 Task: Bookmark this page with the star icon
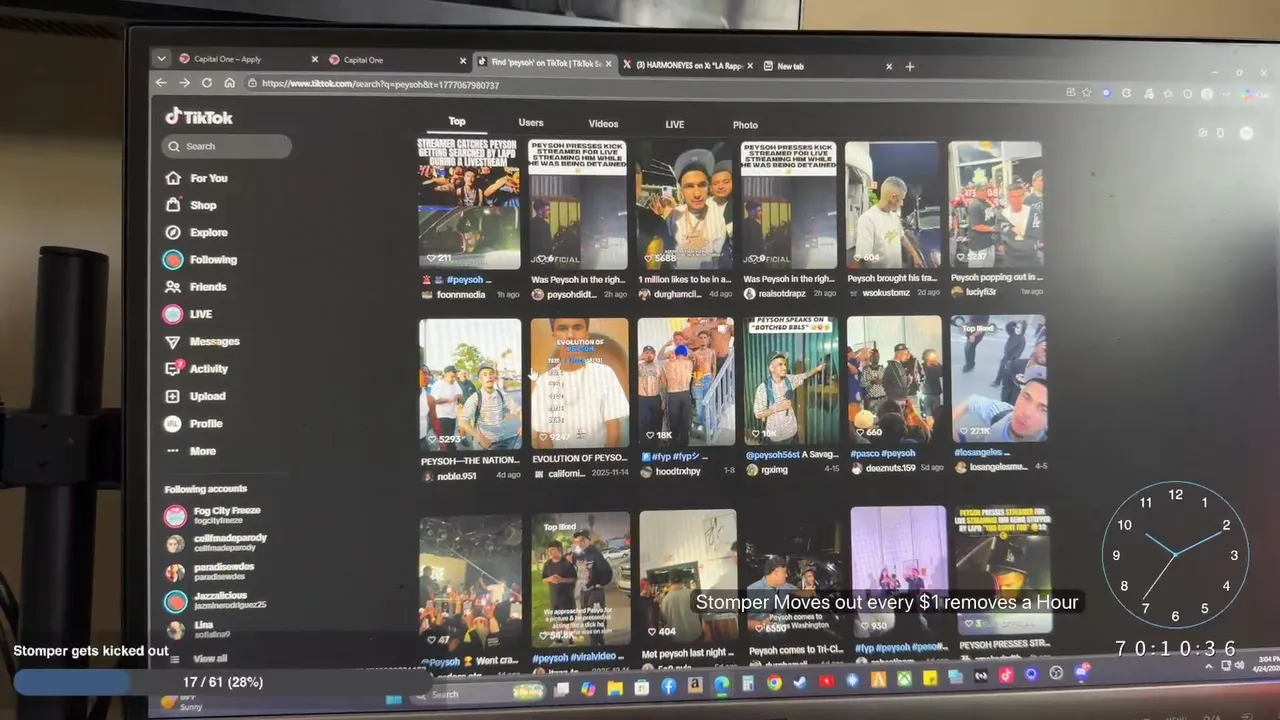[1087, 93]
